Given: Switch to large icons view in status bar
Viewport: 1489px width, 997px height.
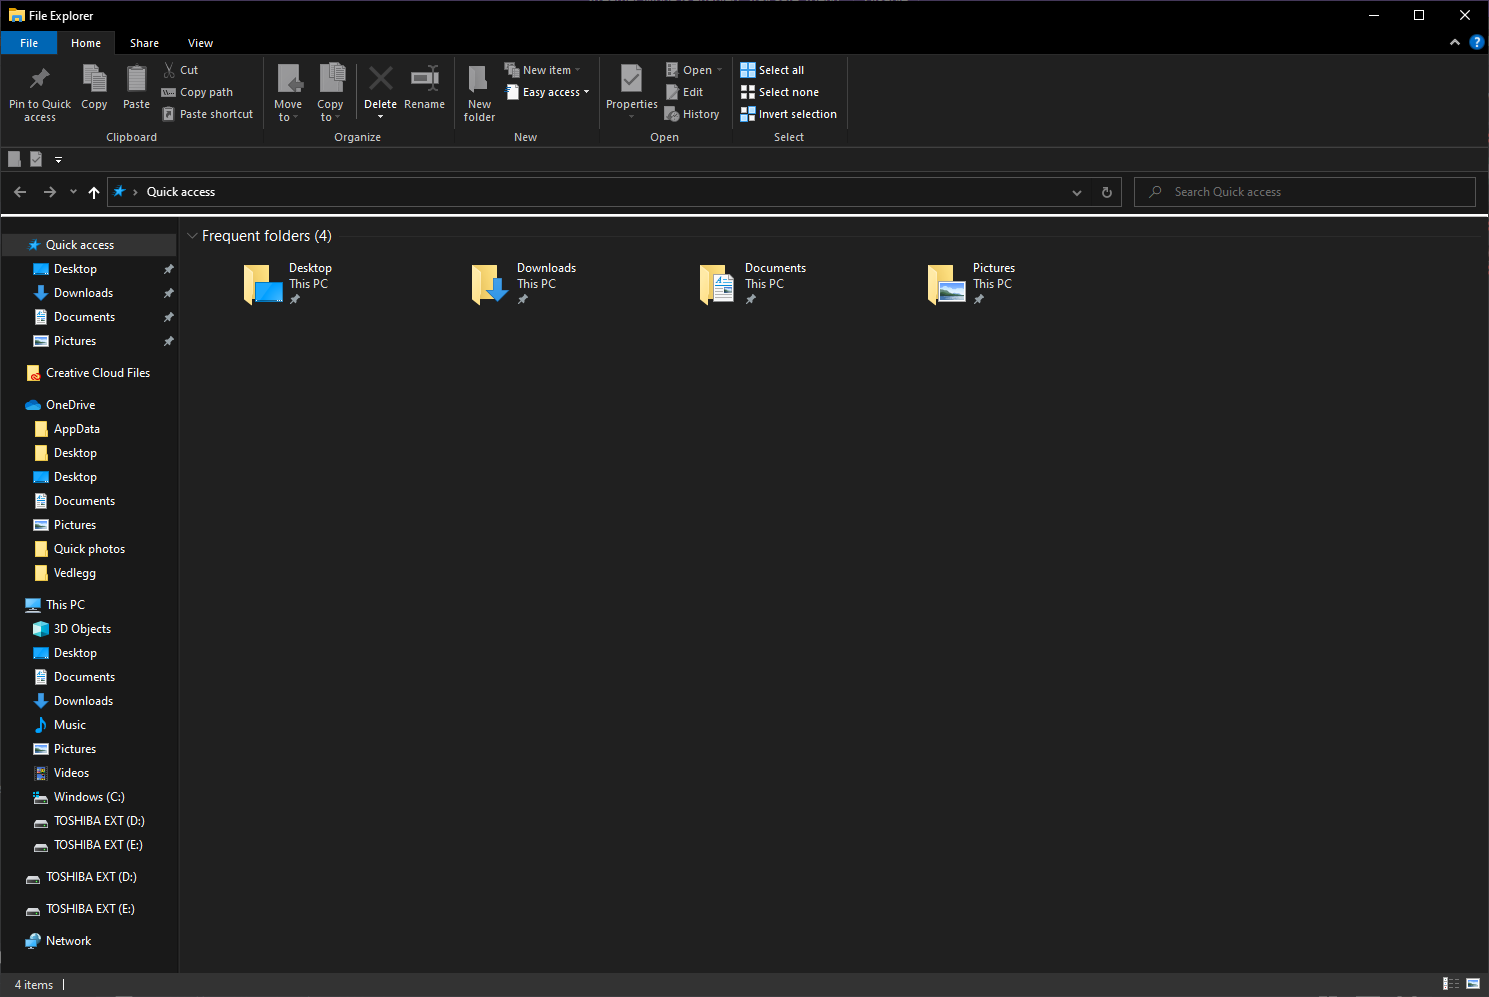Looking at the screenshot, I should 1473,984.
